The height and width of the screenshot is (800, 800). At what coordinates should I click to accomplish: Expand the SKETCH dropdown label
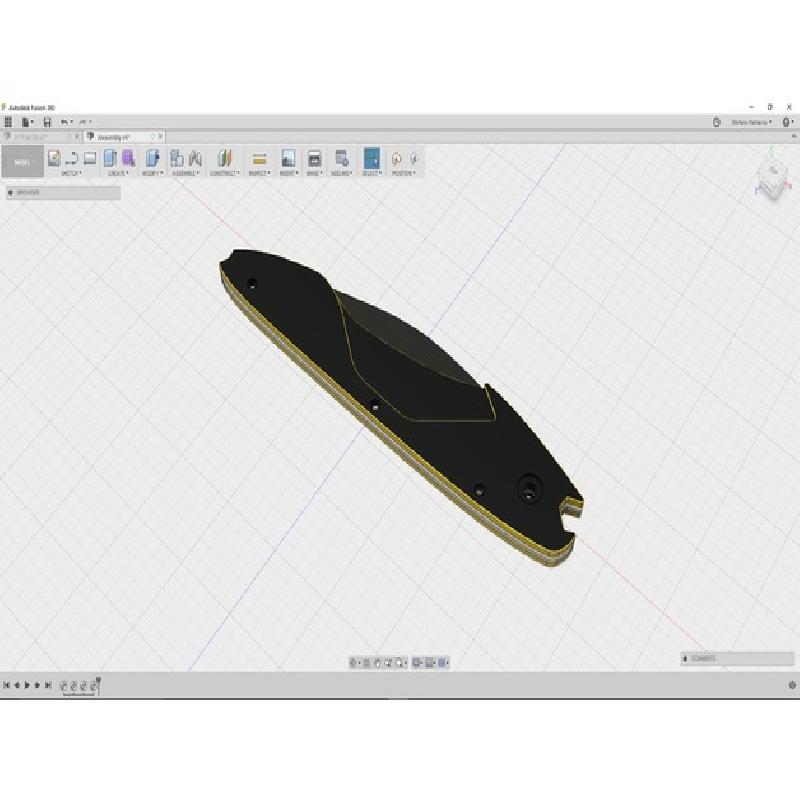tap(71, 173)
